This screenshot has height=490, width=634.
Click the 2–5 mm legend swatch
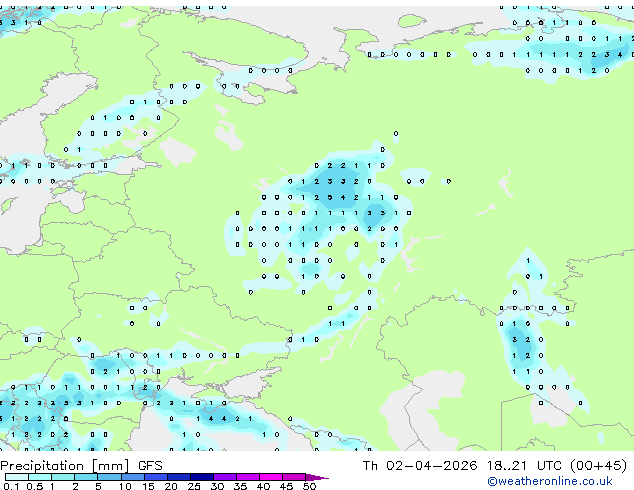point(86,477)
